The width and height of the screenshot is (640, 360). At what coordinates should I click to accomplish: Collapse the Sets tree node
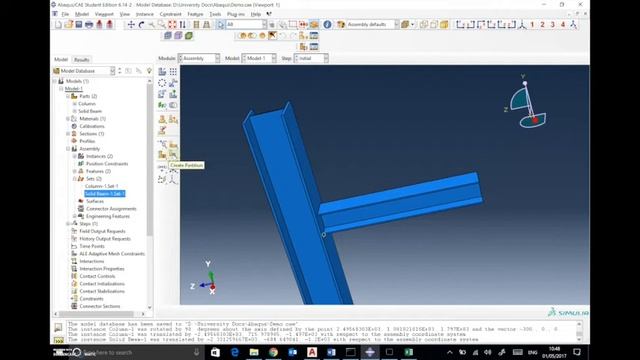(74, 179)
